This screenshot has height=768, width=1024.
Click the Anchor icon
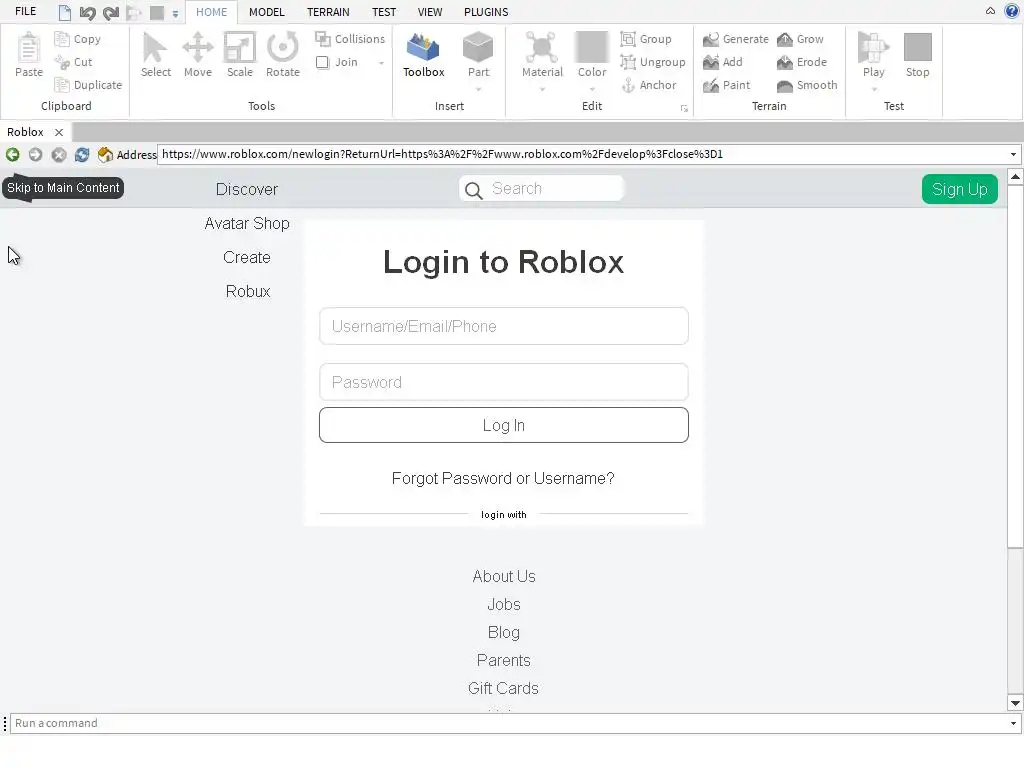[628, 85]
